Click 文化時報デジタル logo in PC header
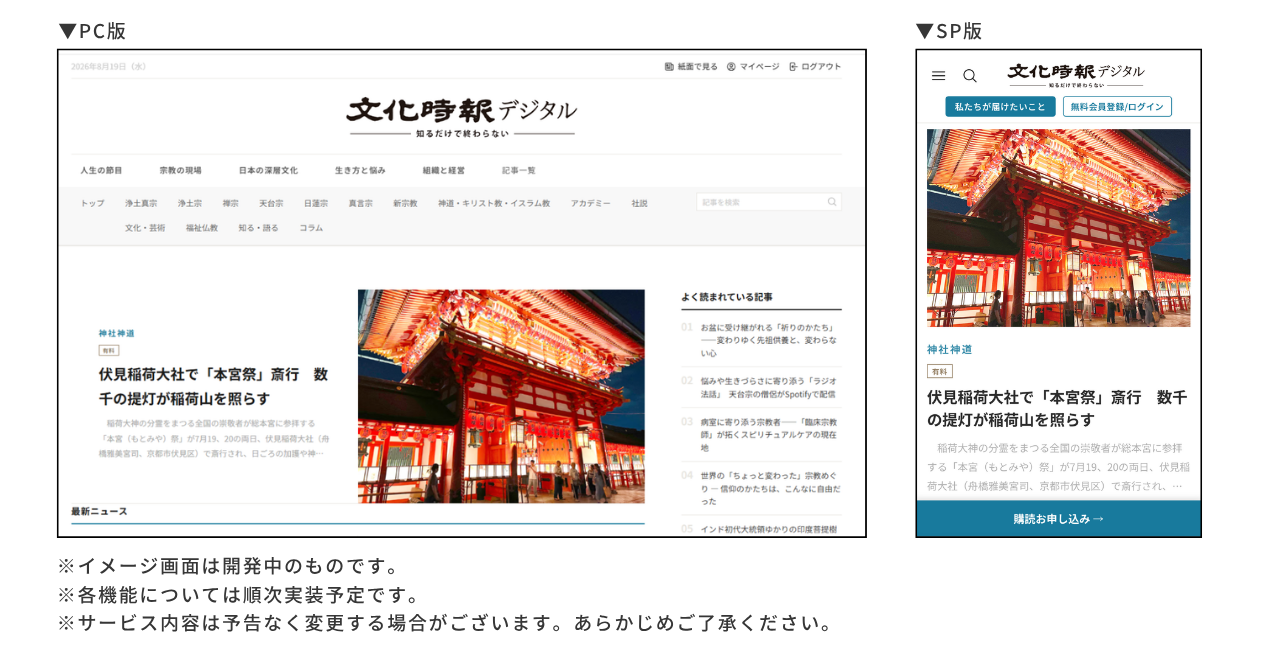 point(461,117)
